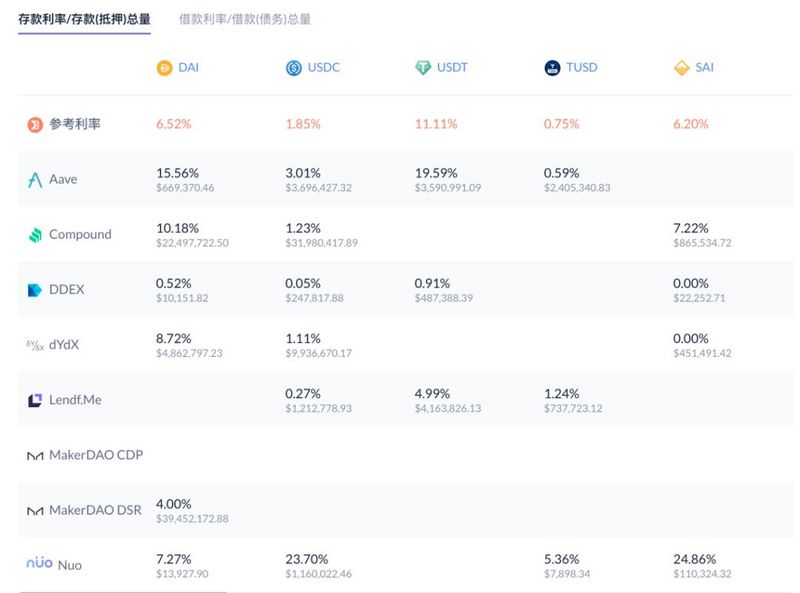
Task: Click the Aave logo icon
Action: [35, 180]
